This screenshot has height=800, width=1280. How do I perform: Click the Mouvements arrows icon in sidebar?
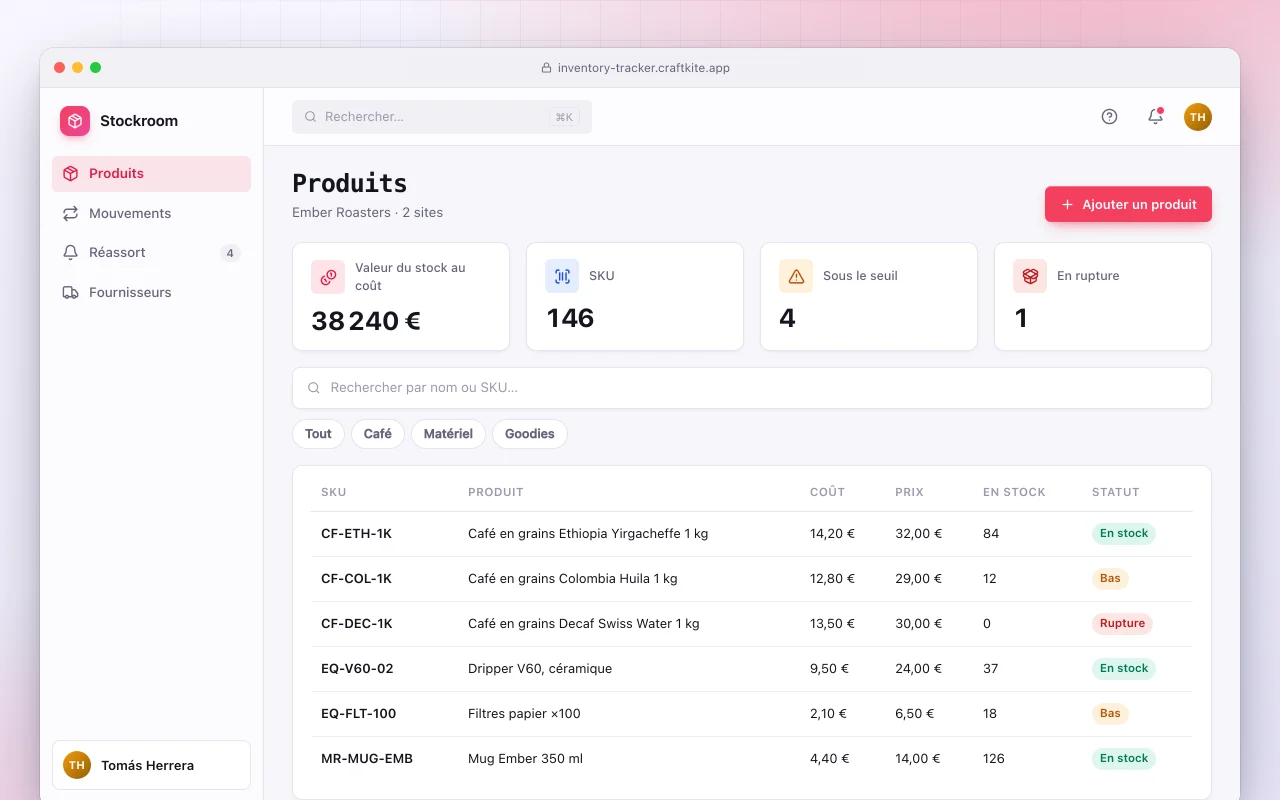click(70, 214)
